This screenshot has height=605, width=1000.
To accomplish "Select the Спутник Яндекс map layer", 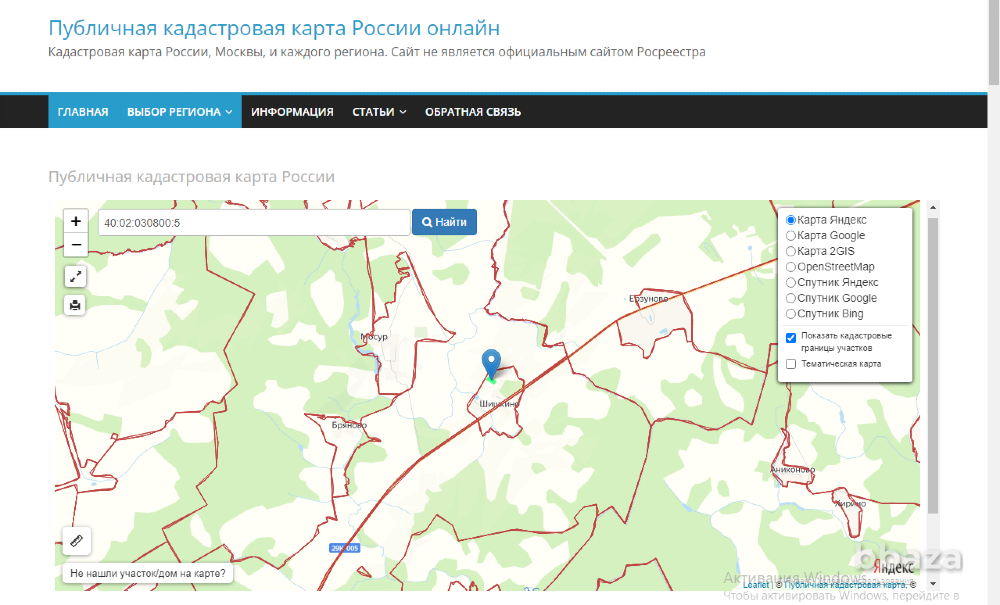I will point(789,282).
